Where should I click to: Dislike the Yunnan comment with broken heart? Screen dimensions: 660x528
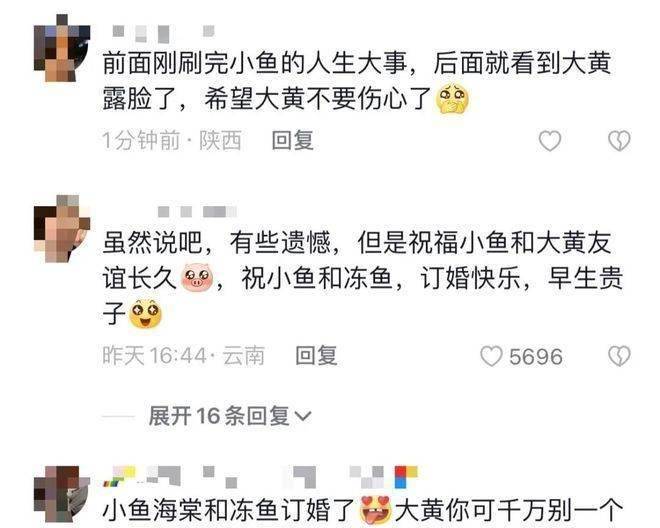619,356
